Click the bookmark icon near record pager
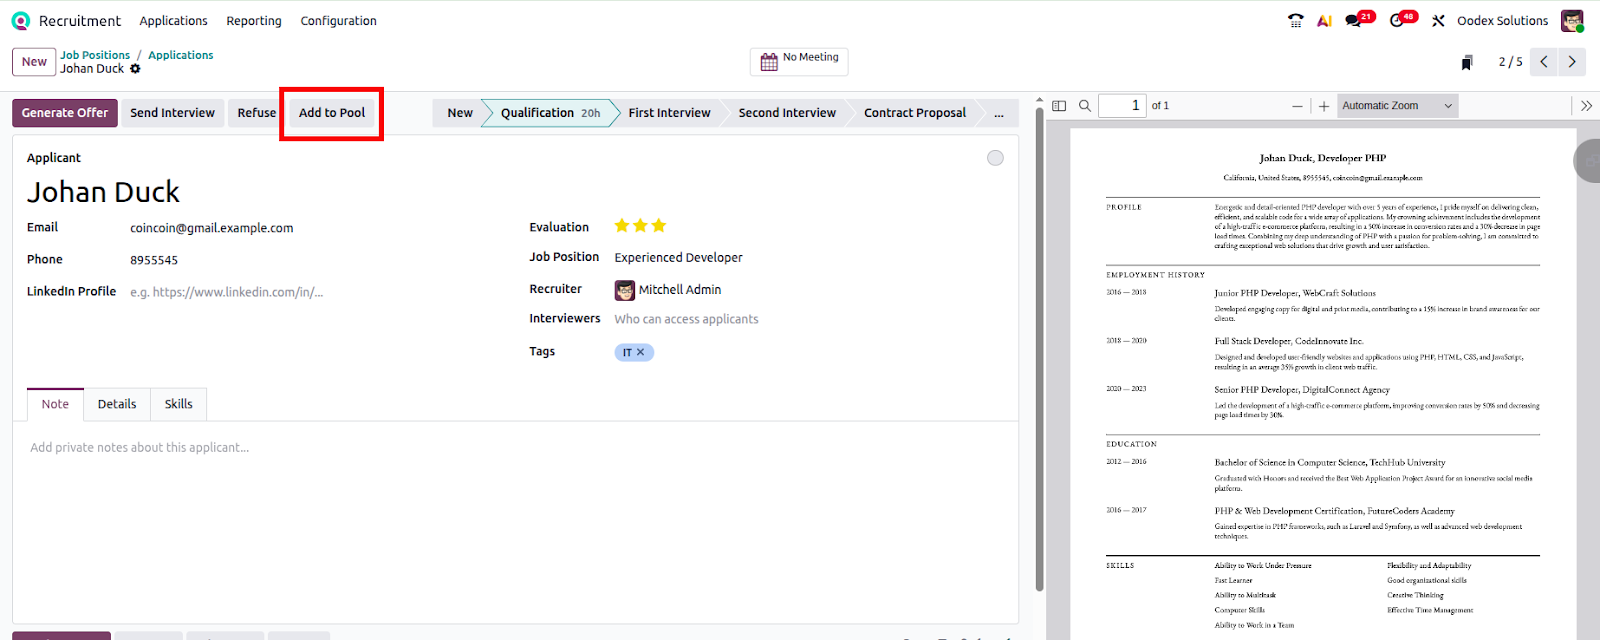 (x=1467, y=63)
